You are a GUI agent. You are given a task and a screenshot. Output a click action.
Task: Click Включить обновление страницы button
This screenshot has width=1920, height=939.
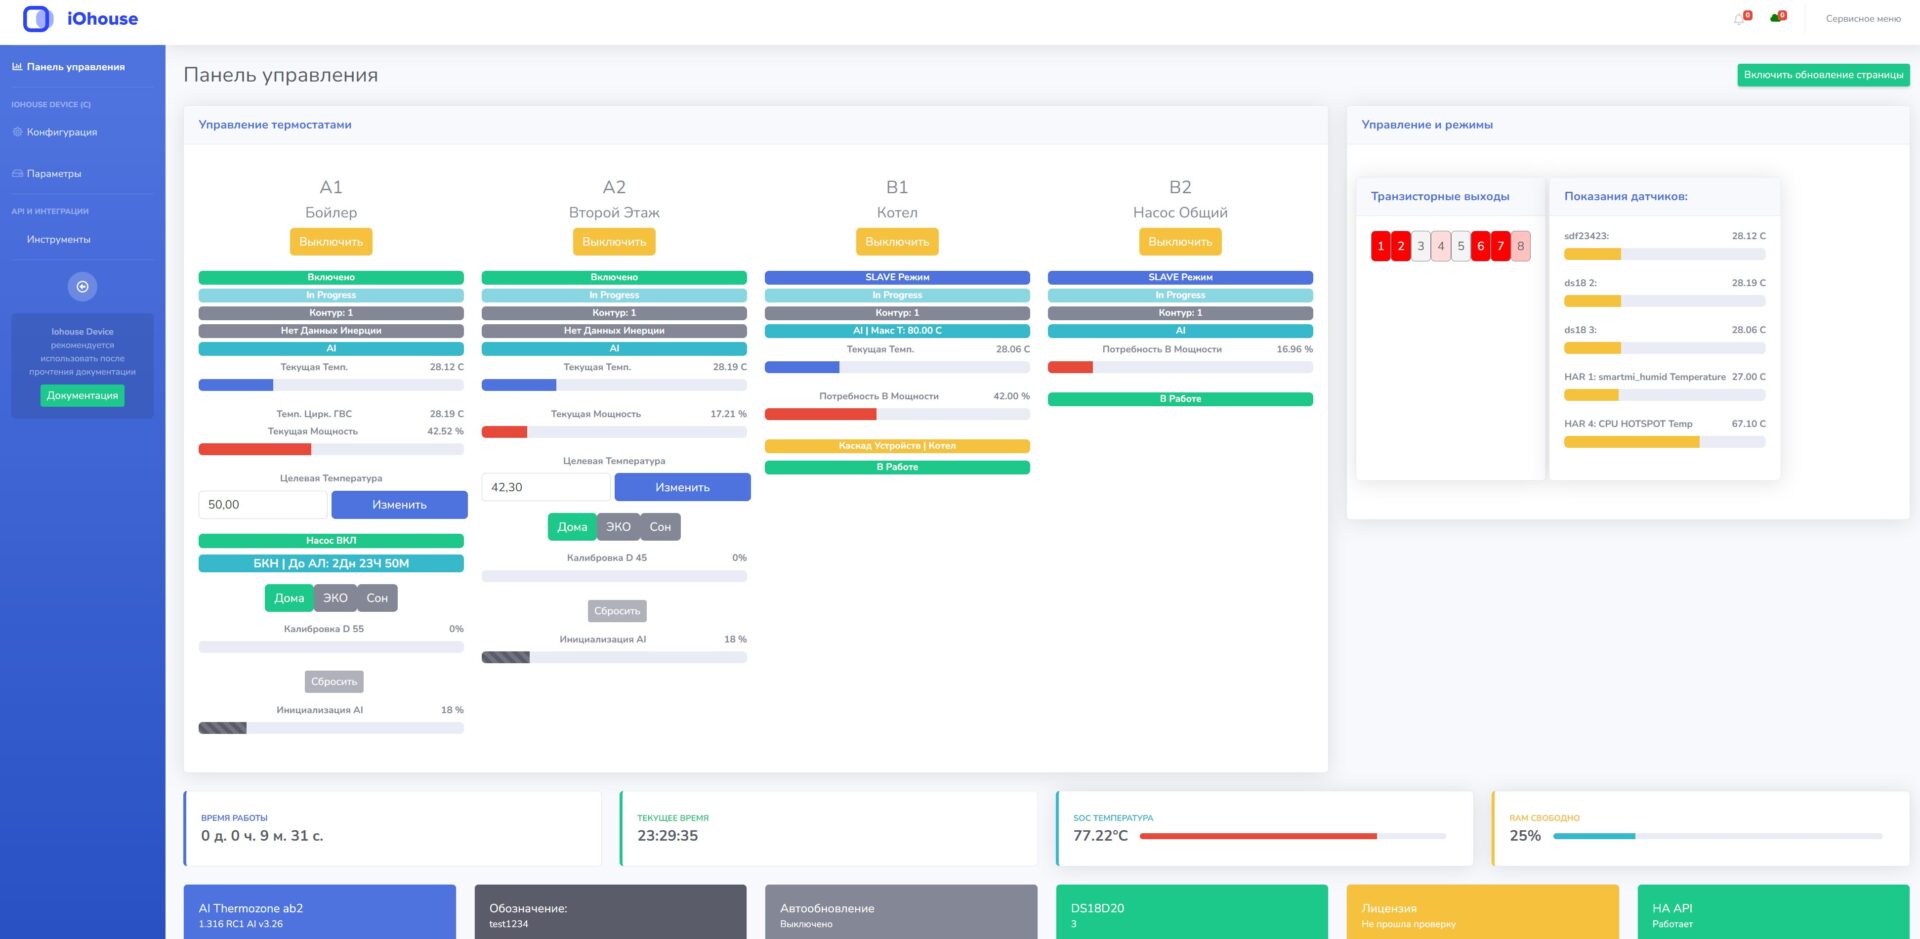1823,75
